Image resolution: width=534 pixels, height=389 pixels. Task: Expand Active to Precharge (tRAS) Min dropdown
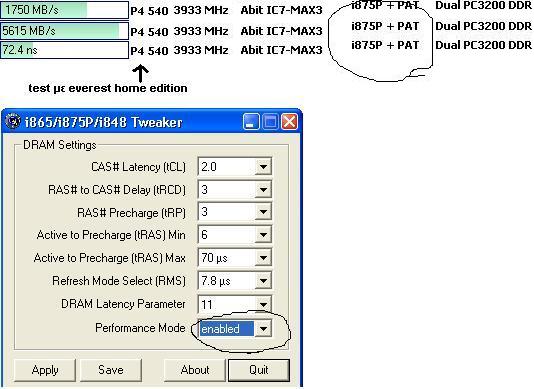click(x=263, y=235)
